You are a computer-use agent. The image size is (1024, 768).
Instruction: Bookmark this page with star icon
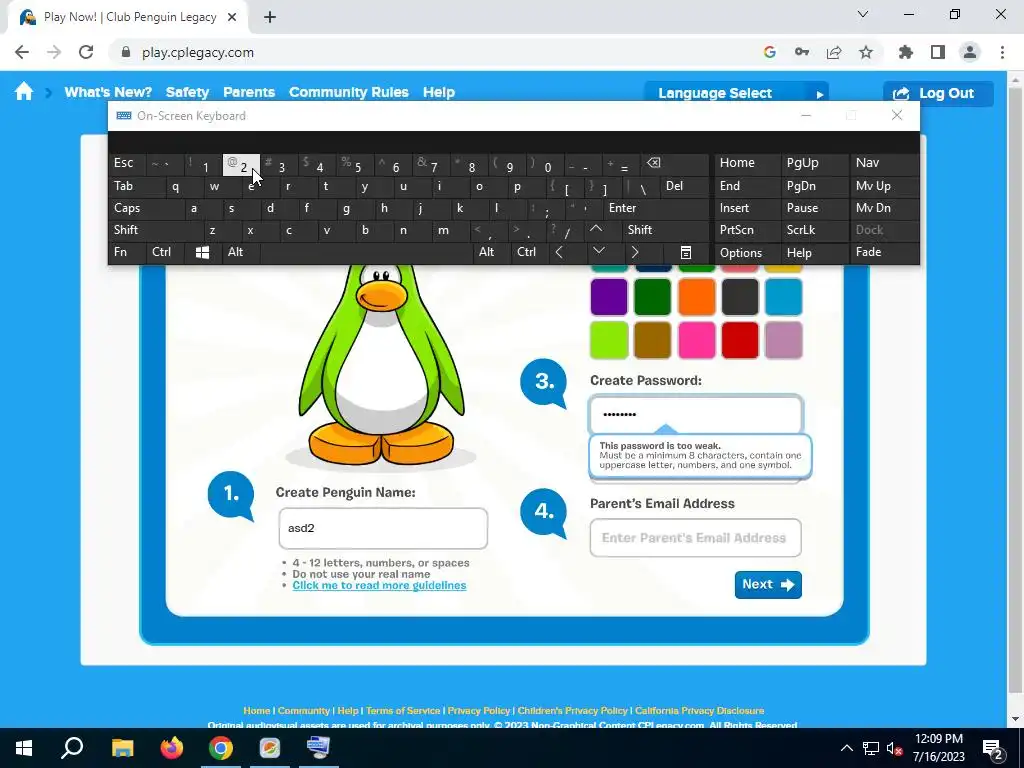pos(866,52)
